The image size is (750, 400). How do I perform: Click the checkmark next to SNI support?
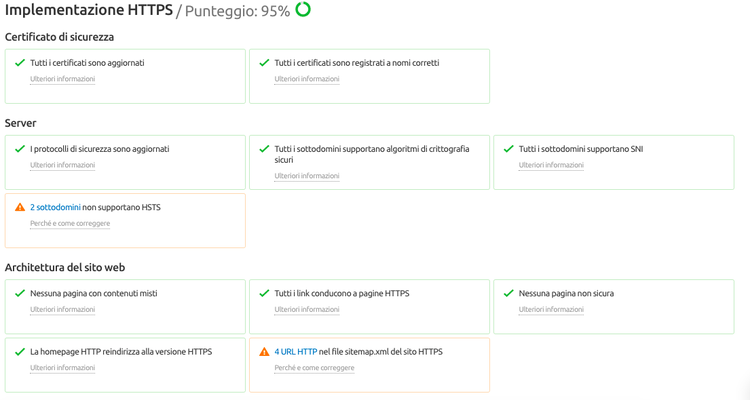point(508,149)
